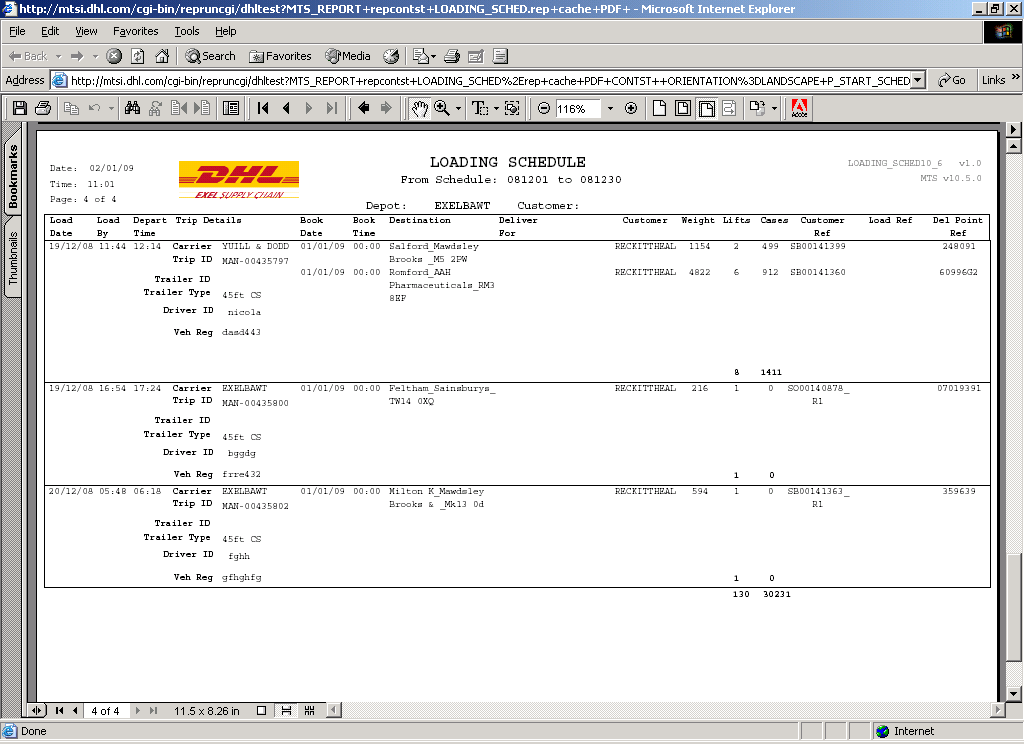Click the IE Edit page icon
This screenshot has width=1024, height=744.
click(x=476, y=56)
